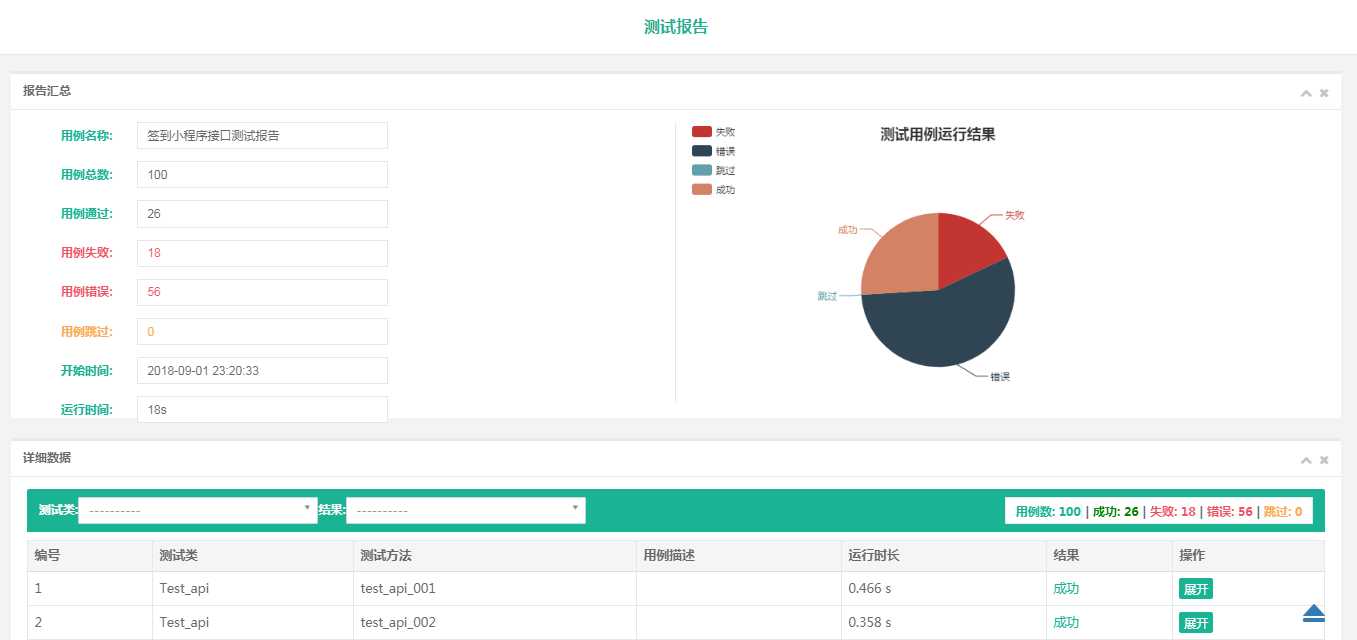Click the 运行时间 field showing 18s
The width and height of the screenshot is (1357, 640).
click(x=262, y=409)
